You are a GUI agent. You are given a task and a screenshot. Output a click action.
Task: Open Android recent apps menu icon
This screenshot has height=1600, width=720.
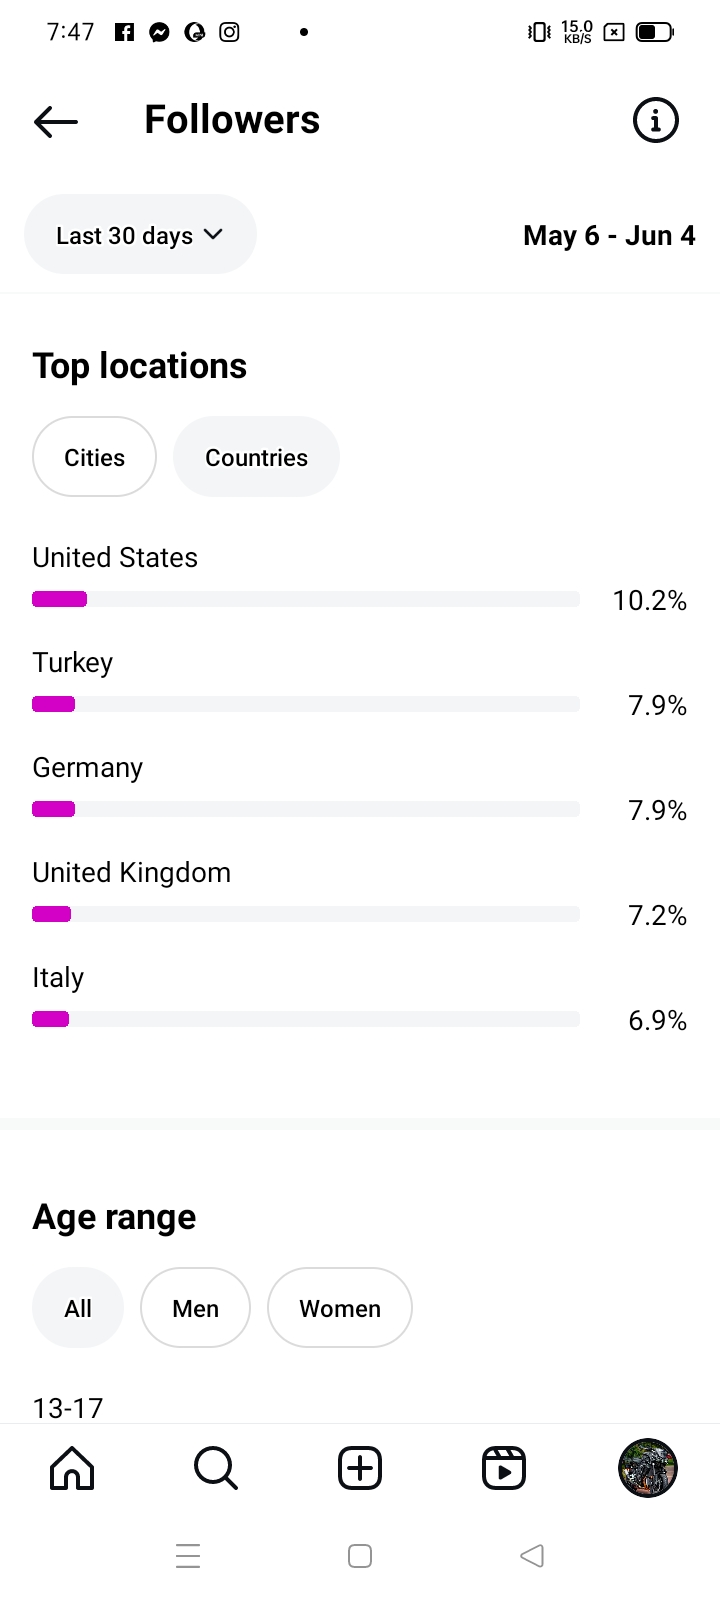click(188, 1556)
